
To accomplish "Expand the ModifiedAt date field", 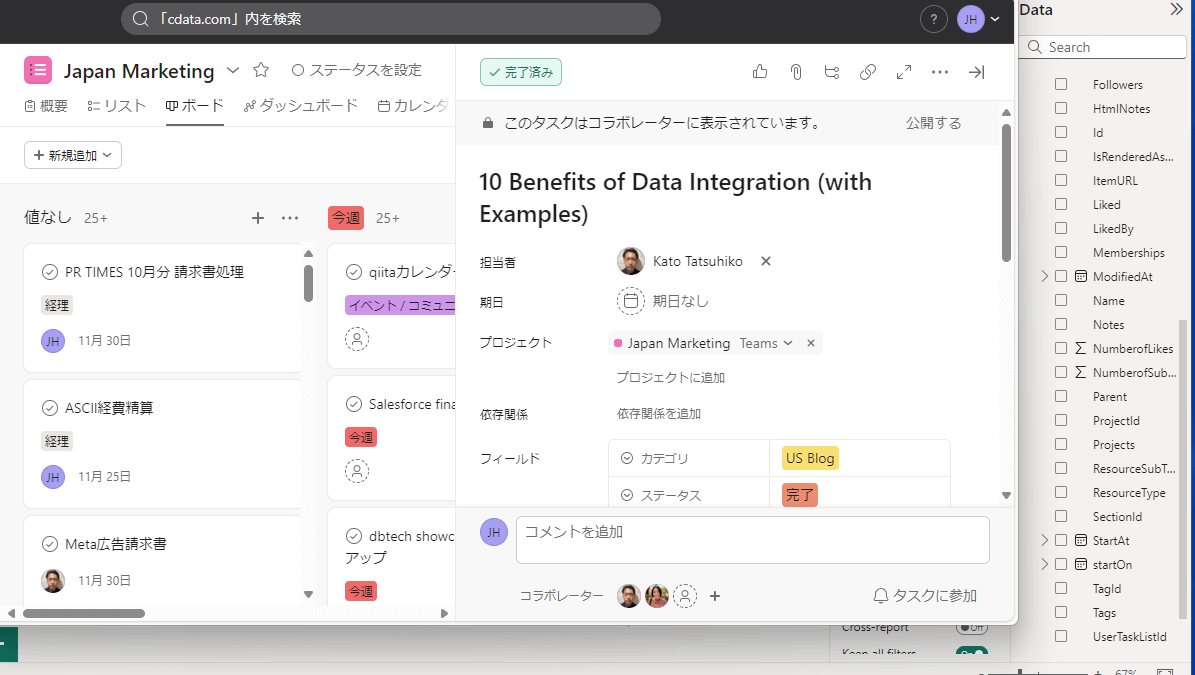I will [x=1045, y=277].
